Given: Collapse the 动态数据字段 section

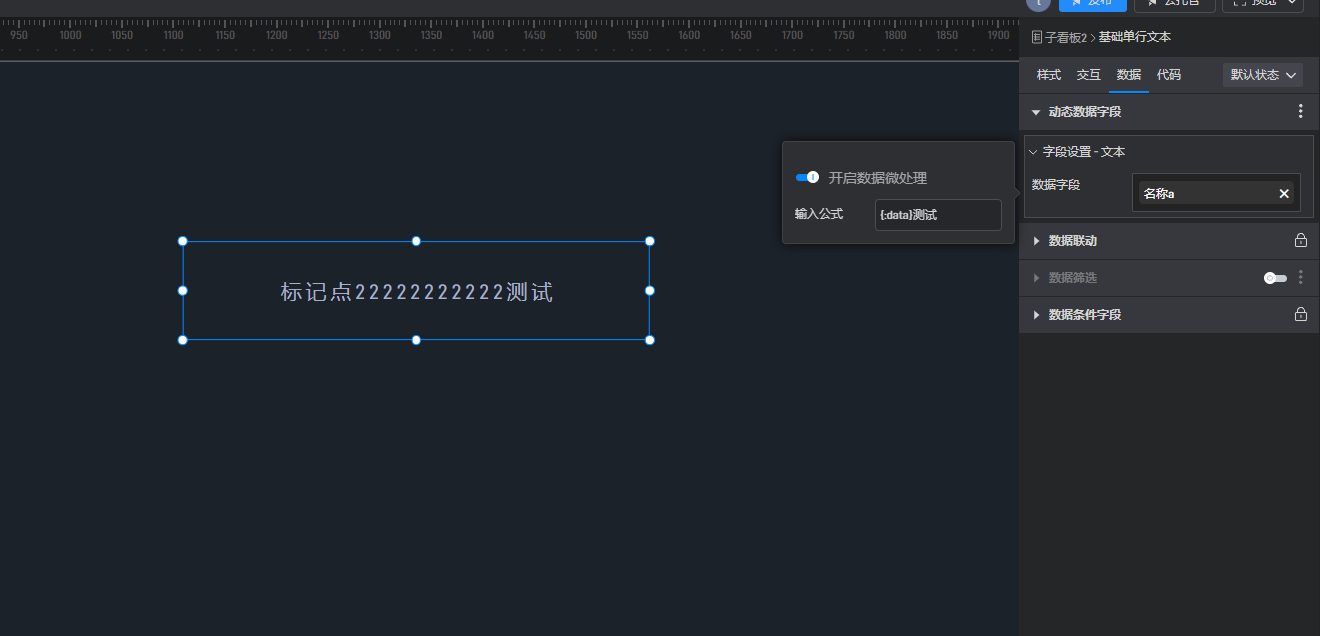Looking at the screenshot, I should click(x=1036, y=112).
